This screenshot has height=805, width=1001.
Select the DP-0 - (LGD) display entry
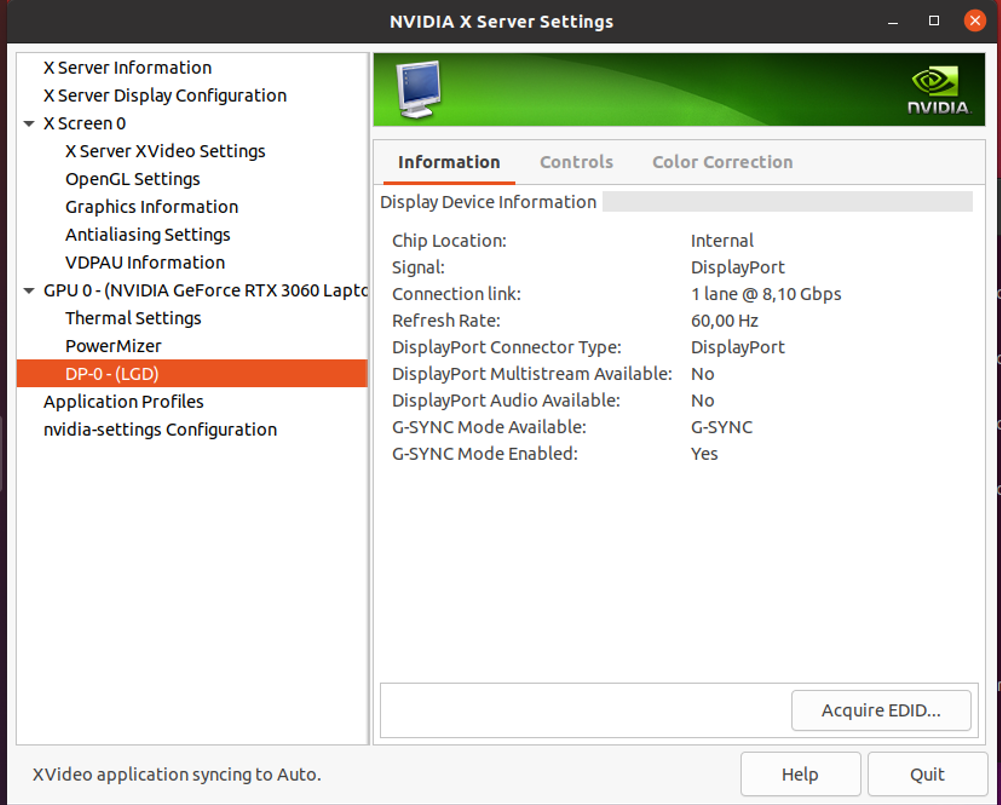(x=192, y=373)
